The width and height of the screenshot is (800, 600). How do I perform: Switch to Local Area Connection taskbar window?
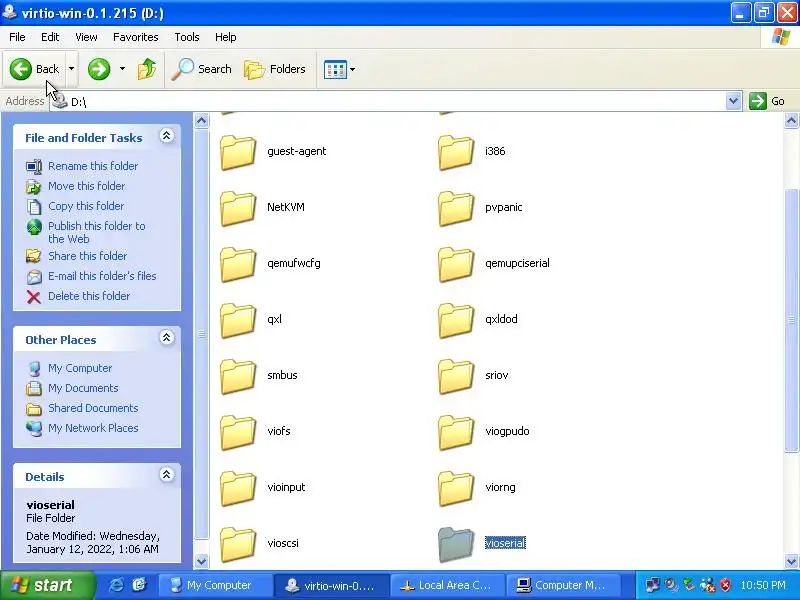tap(447, 585)
